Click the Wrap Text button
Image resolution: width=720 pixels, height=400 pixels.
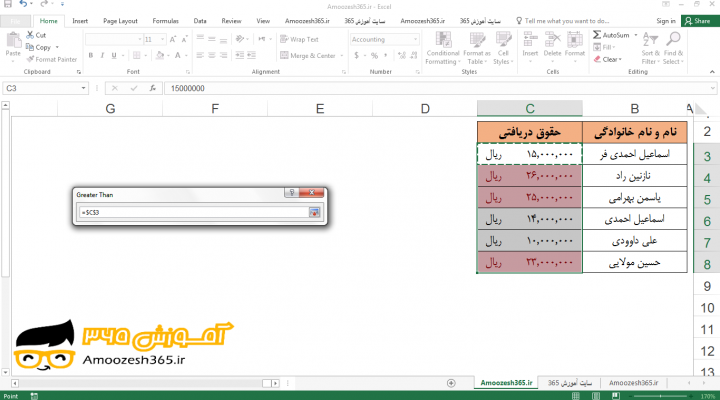click(x=299, y=39)
